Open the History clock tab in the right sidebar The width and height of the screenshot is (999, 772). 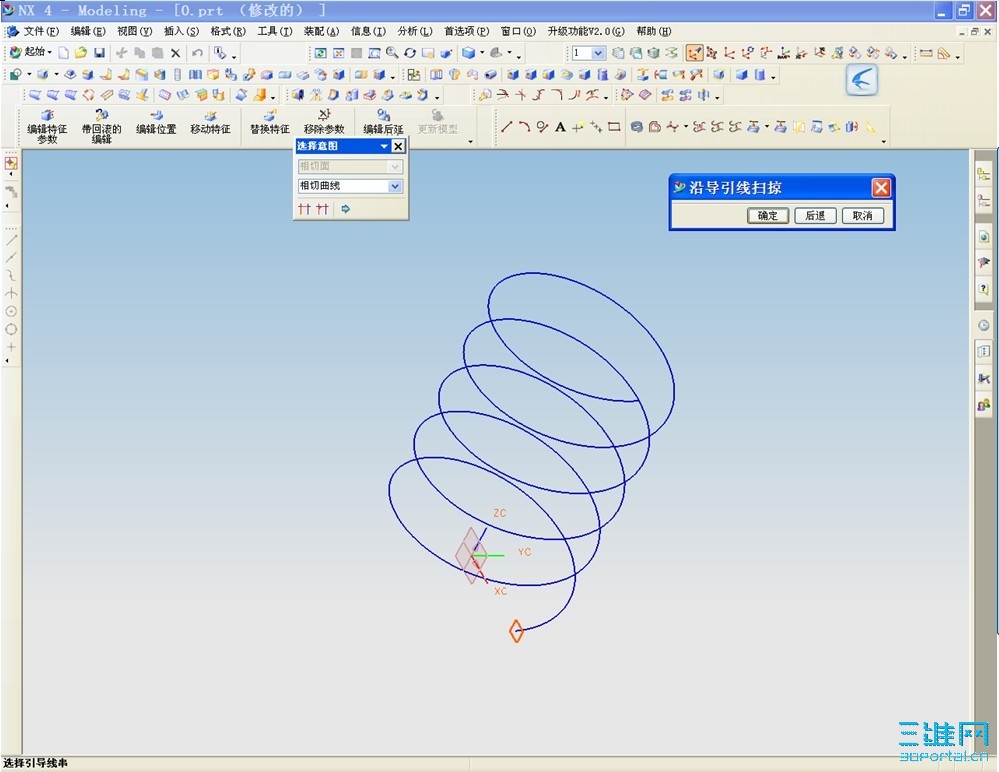pyautogui.click(x=984, y=325)
